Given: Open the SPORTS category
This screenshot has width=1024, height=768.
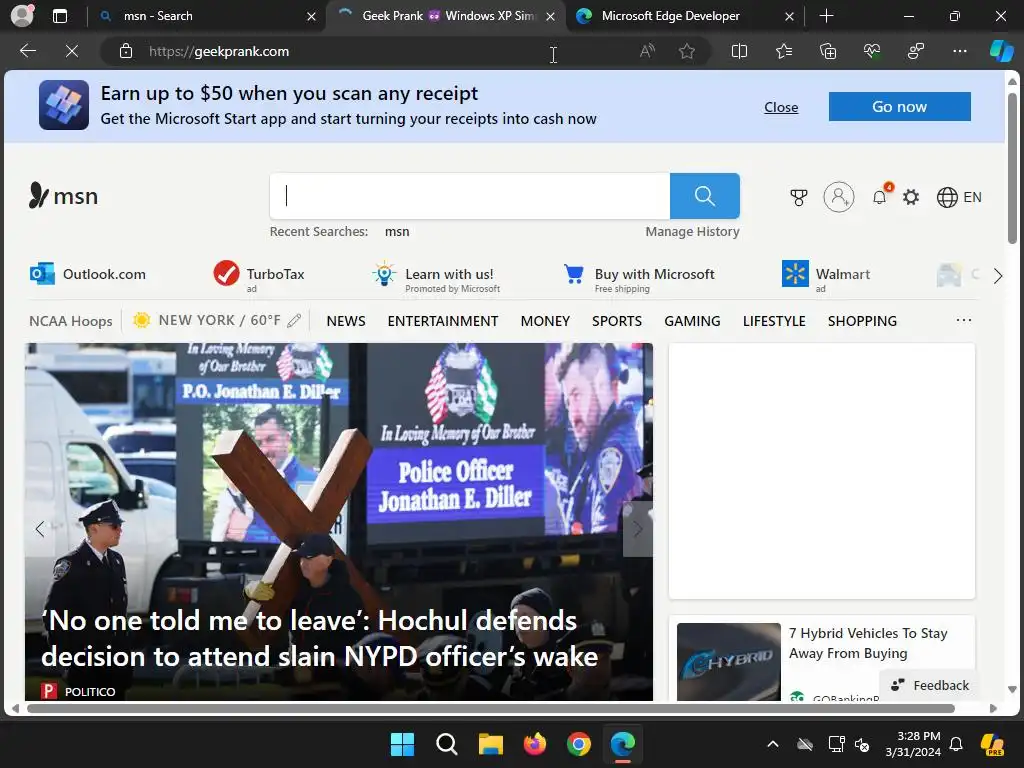Looking at the screenshot, I should pyautogui.click(x=617, y=321).
